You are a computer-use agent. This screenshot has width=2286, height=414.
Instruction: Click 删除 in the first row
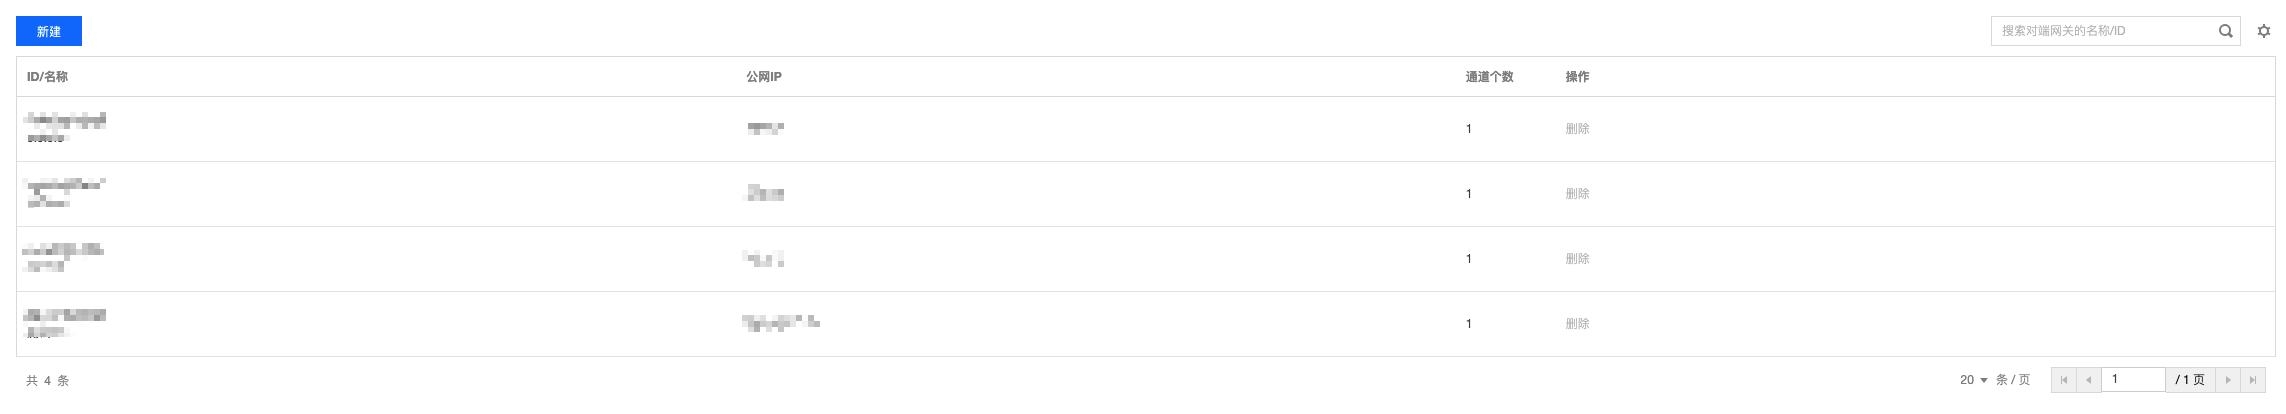click(1577, 129)
